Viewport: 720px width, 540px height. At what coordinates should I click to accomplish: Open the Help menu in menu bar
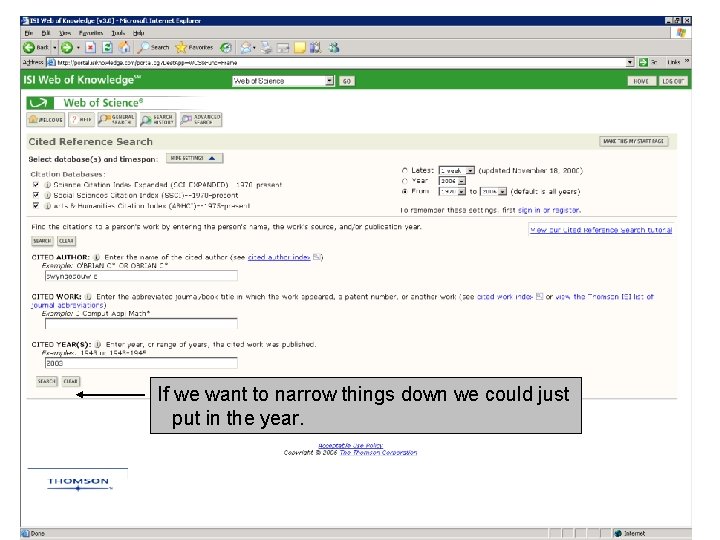point(138,33)
